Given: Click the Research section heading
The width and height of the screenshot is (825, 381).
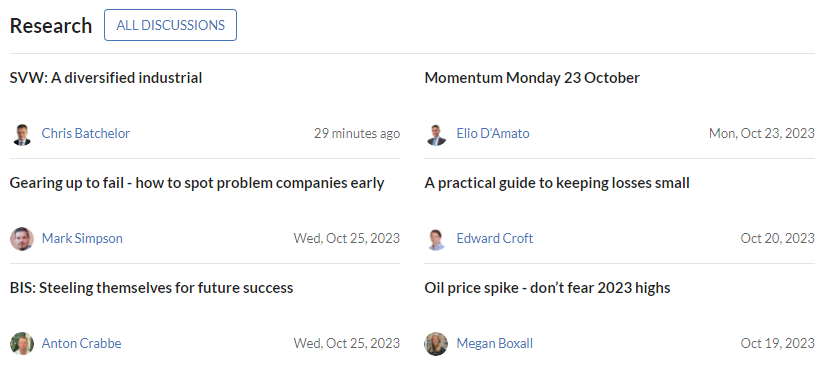Looking at the screenshot, I should [x=51, y=25].
